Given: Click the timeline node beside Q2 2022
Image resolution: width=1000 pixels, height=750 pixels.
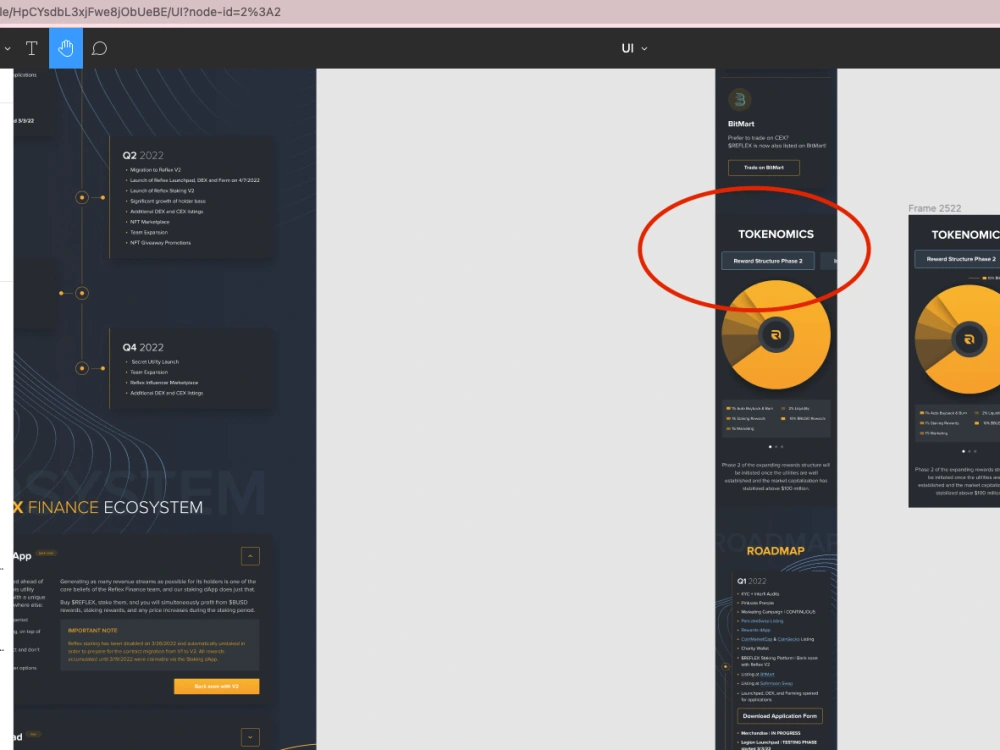Looking at the screenshot, I should click(82, 198).
